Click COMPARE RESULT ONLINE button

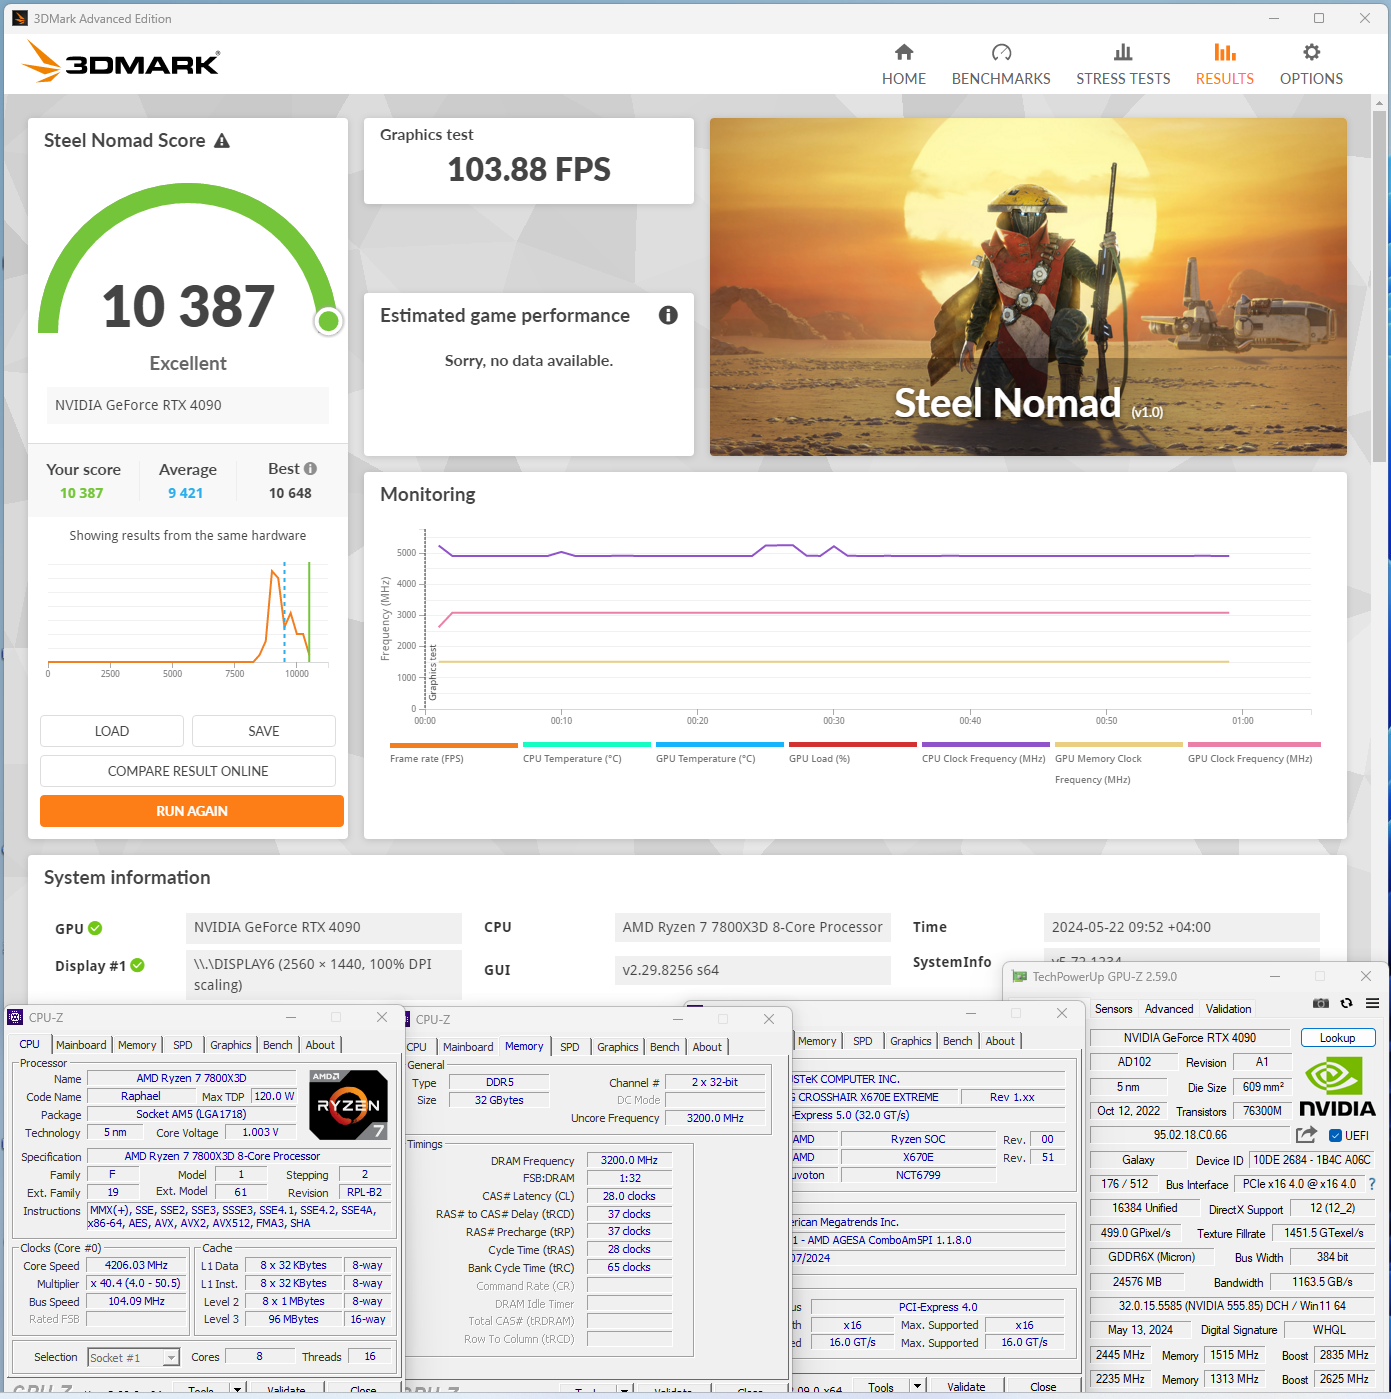188,771
